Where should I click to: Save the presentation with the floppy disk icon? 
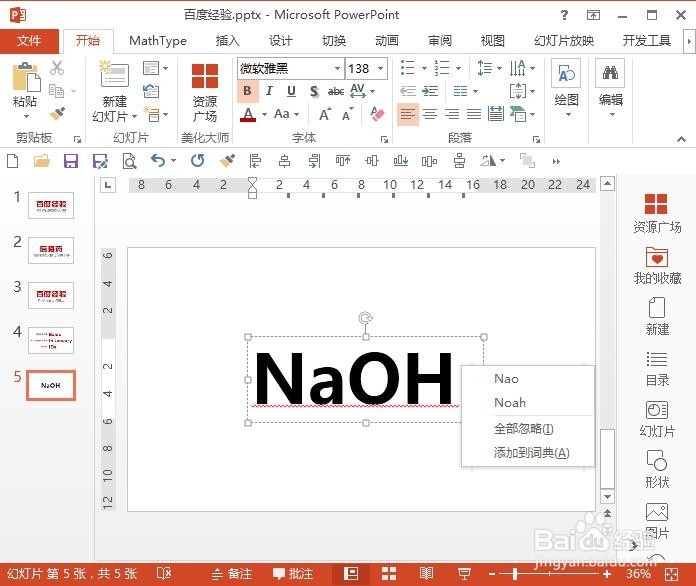[x=71, y=161]
